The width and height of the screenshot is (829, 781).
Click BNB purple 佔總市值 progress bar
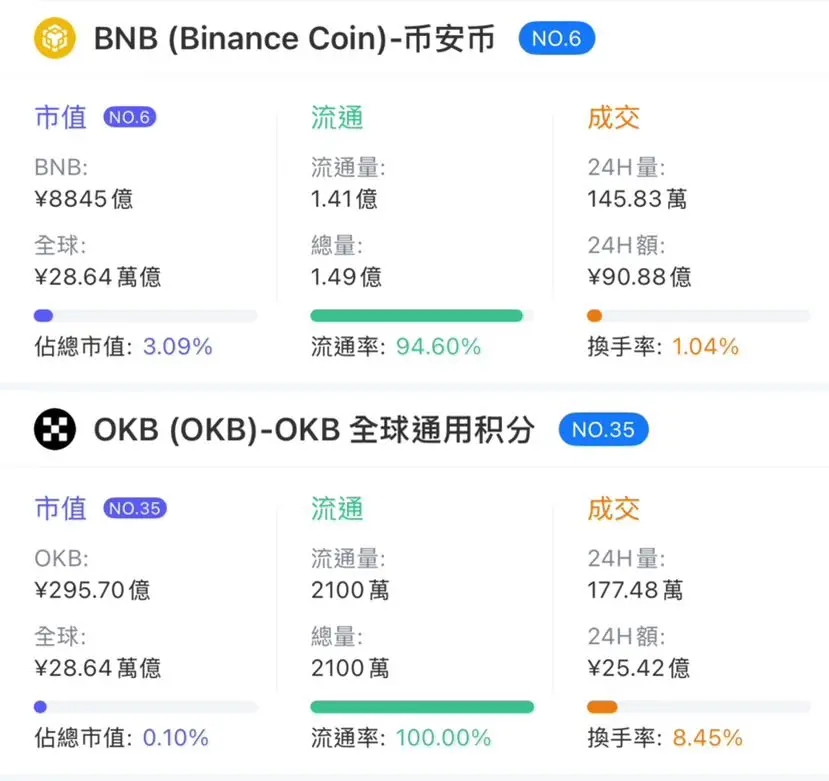point(145,316)
